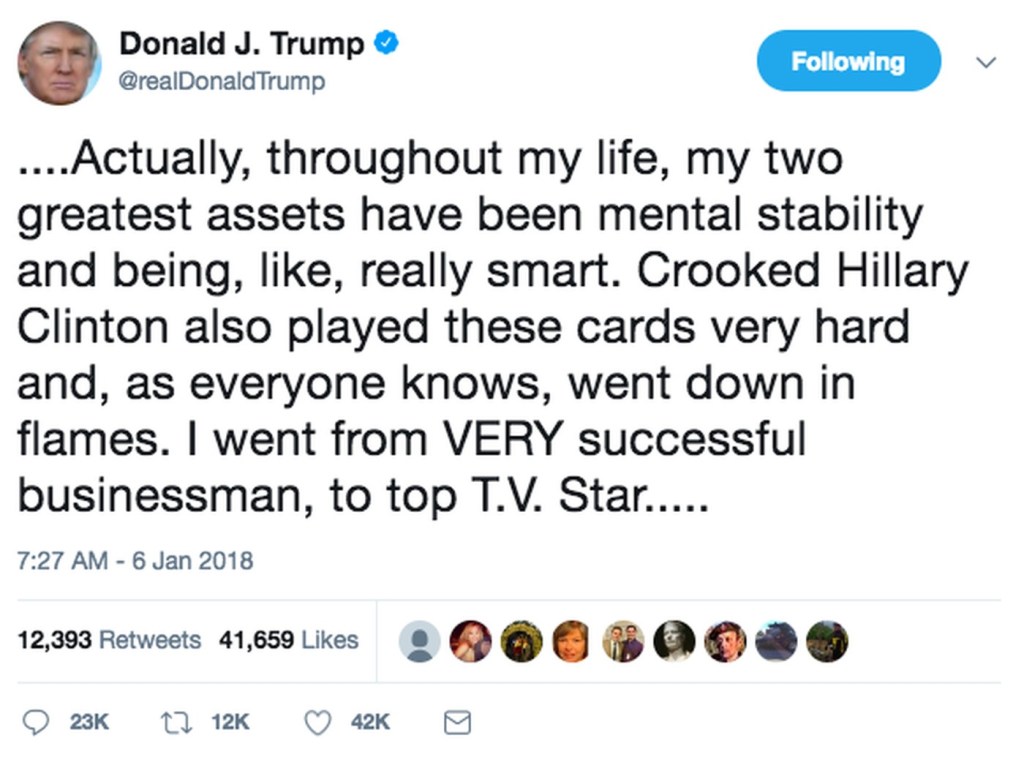This screenshot has width=1024, height=768.
Task: Click the 23K reply count
Action: tap(89, 722)
